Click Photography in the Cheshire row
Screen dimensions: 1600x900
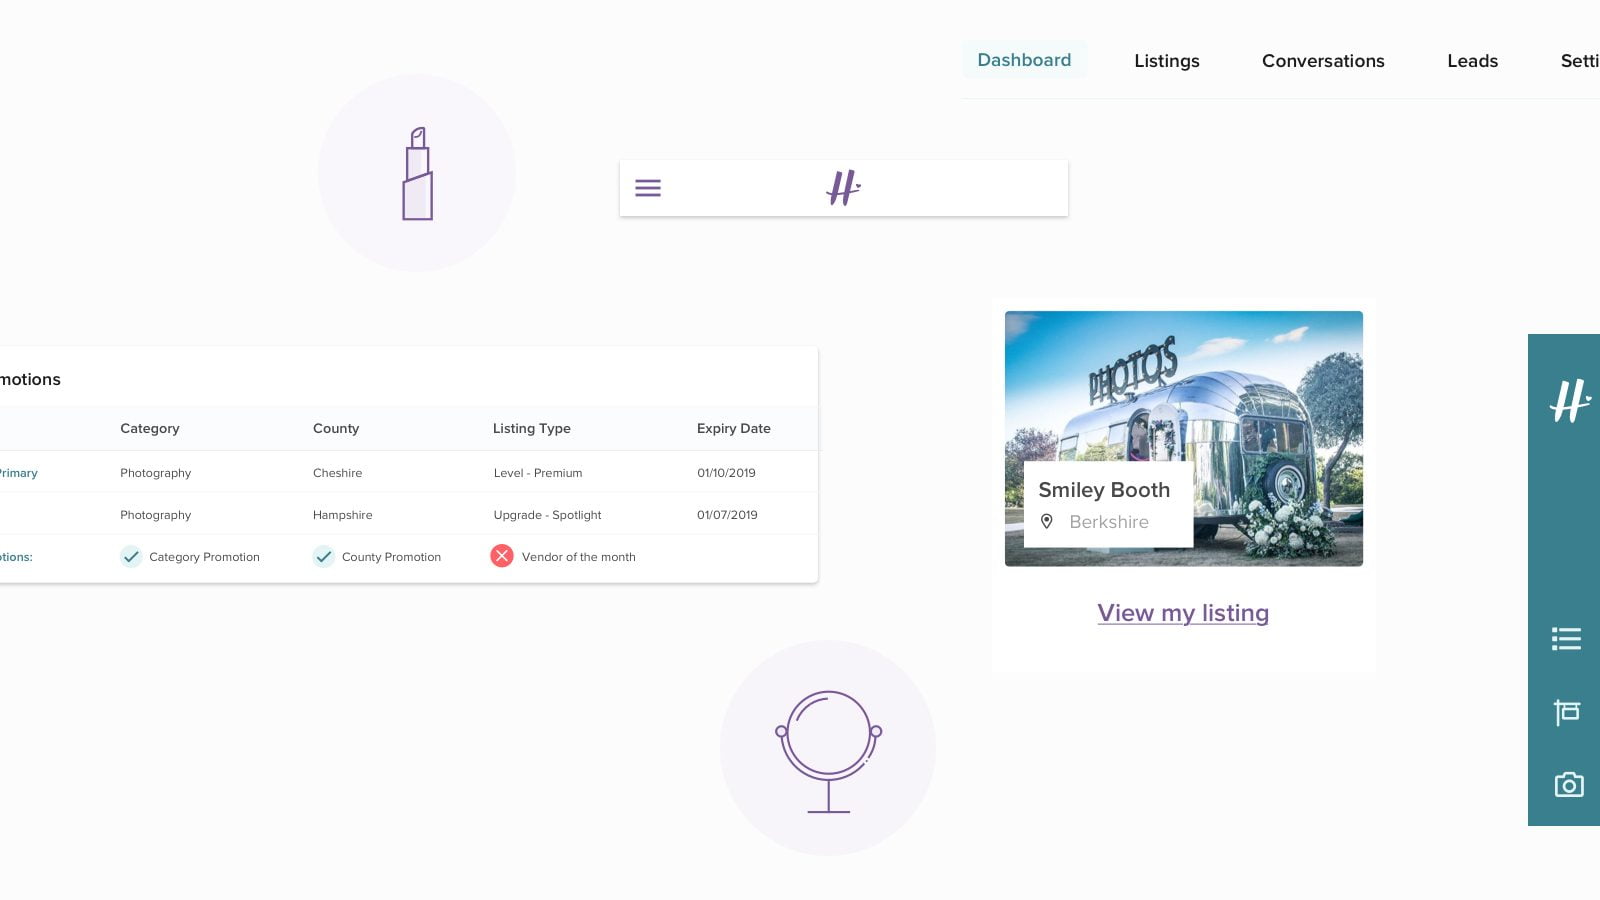click(x=156, y=473)
